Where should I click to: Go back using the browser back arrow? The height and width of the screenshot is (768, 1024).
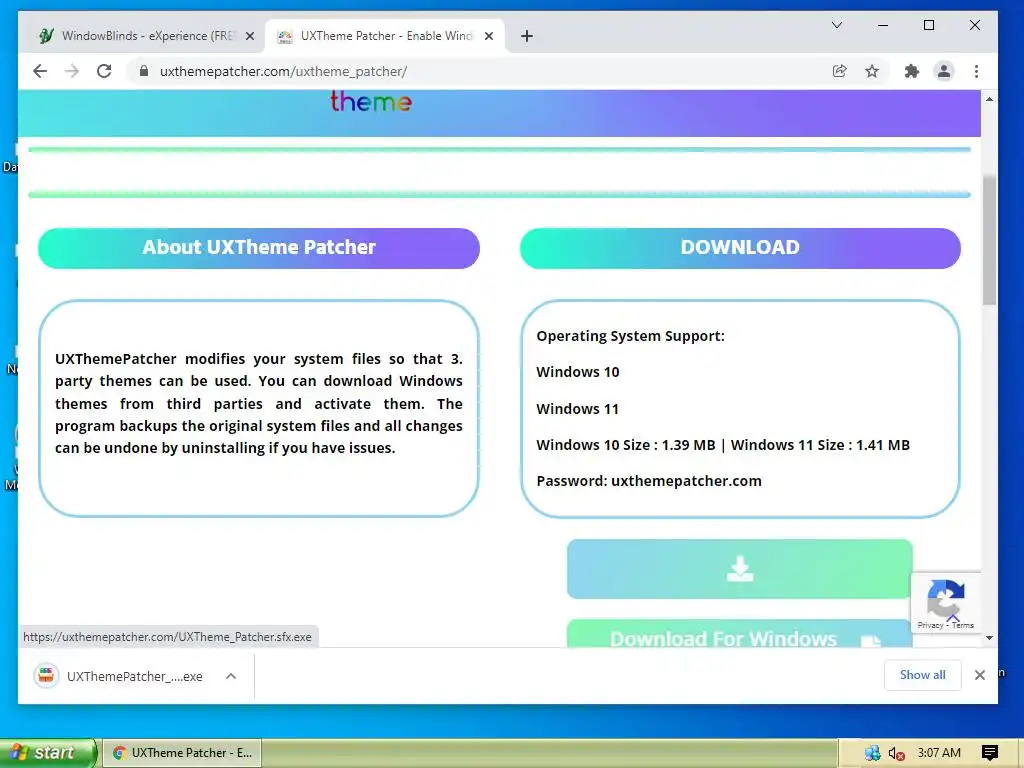tap(40, 71)
